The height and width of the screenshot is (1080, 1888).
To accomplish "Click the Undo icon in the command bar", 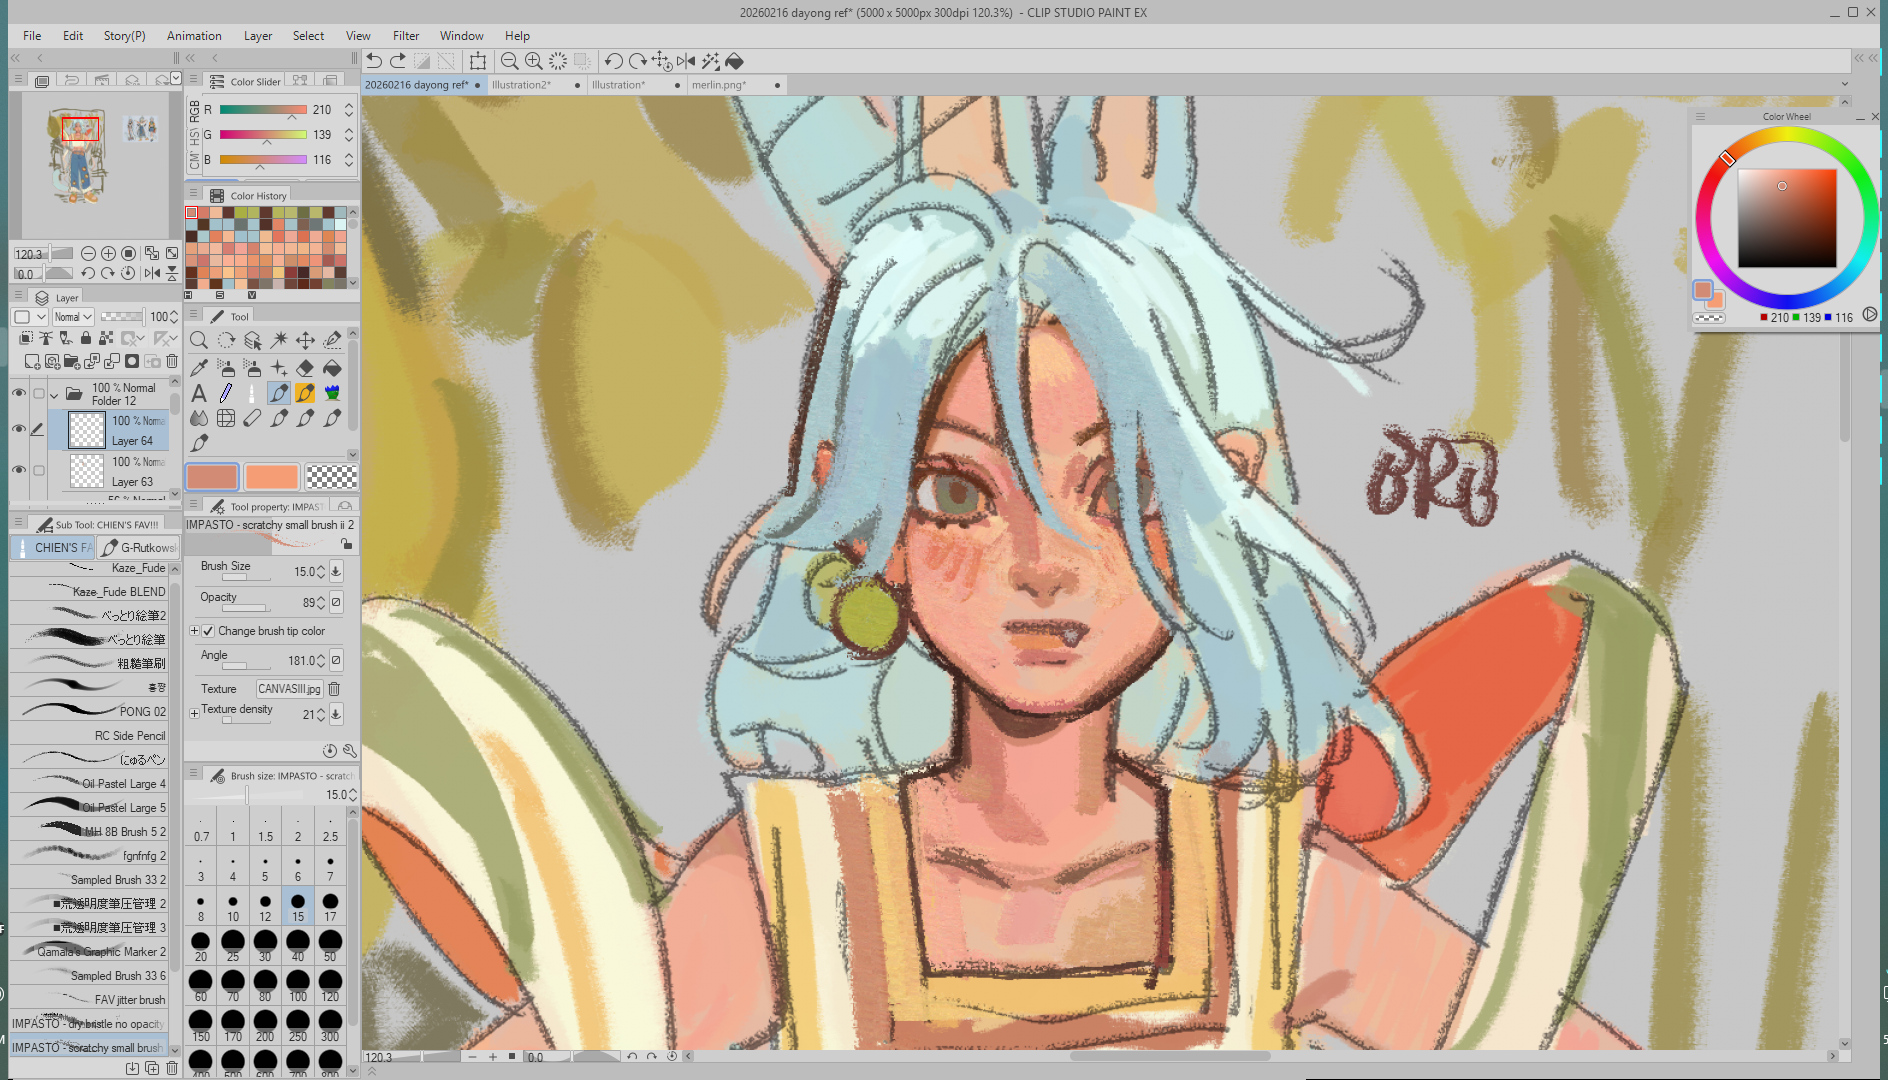I will click(x=374, y=61).
